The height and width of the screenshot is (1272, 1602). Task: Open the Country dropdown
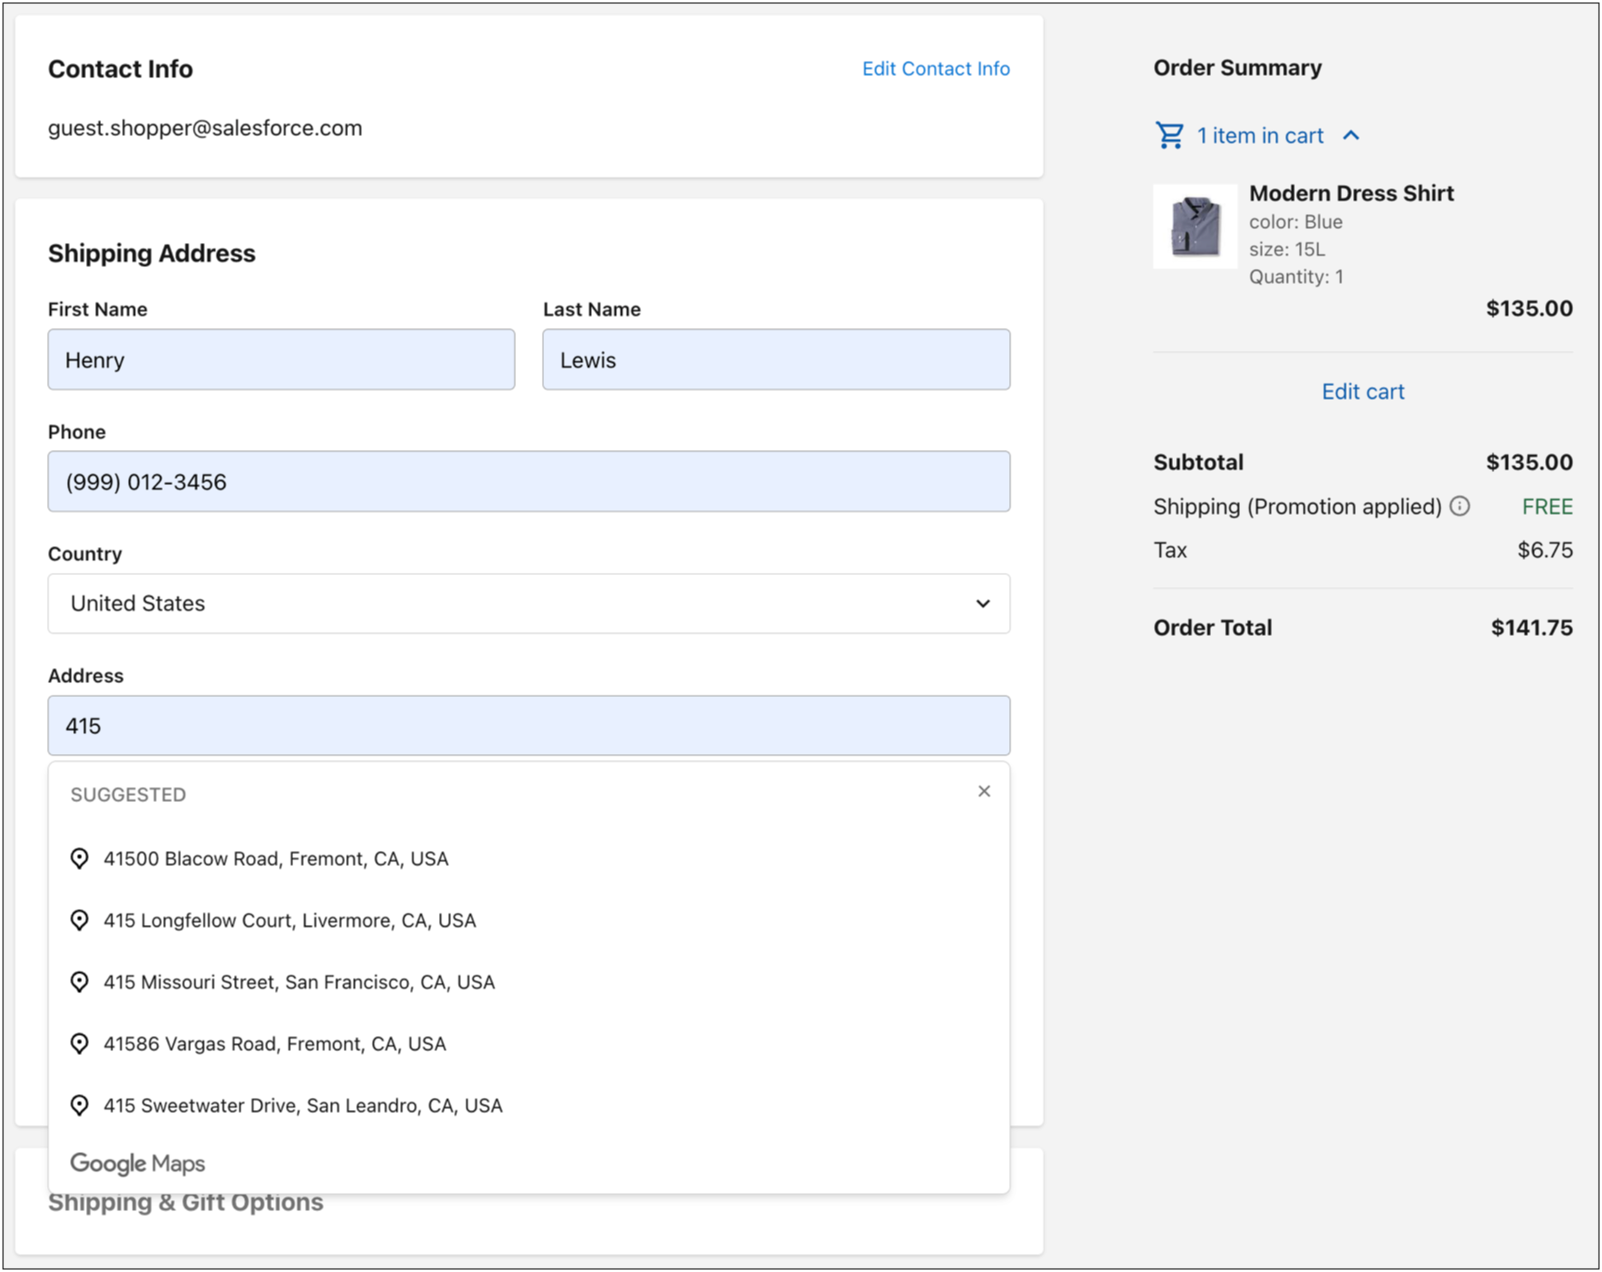[528, 603]
